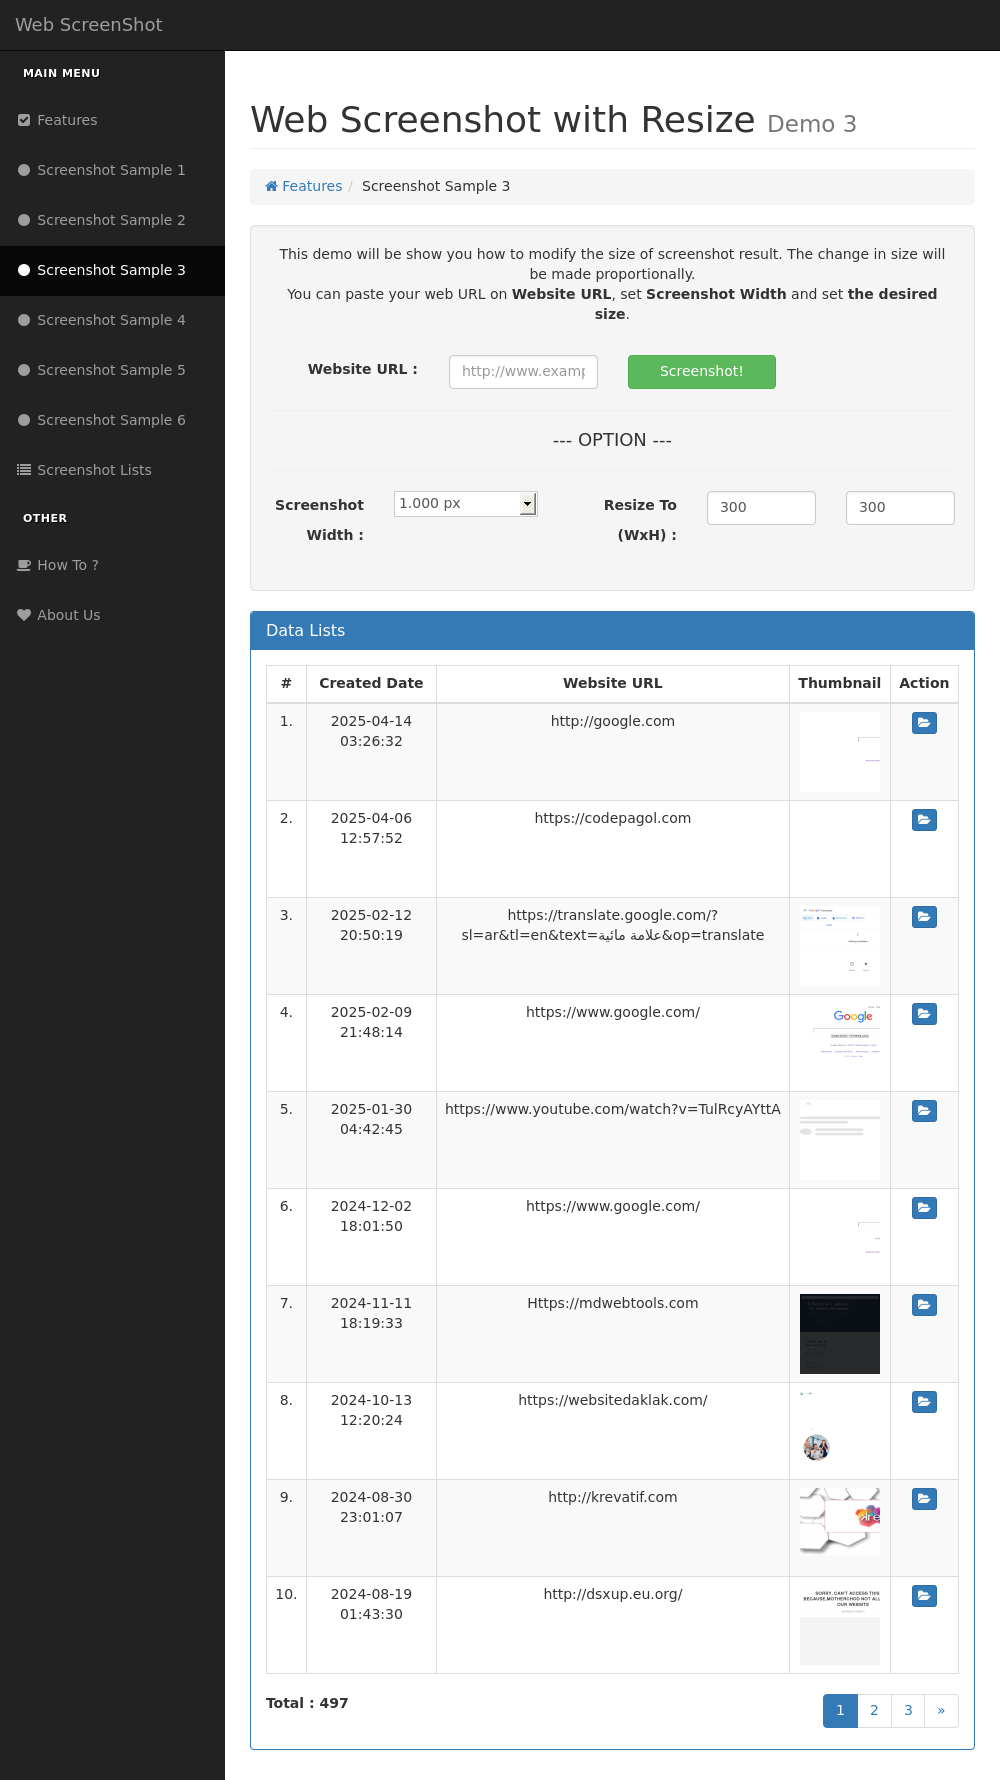Open How To ? in sidebar
The height and width of the screenshot is (1780, 1000).
[x=68, y=565]
